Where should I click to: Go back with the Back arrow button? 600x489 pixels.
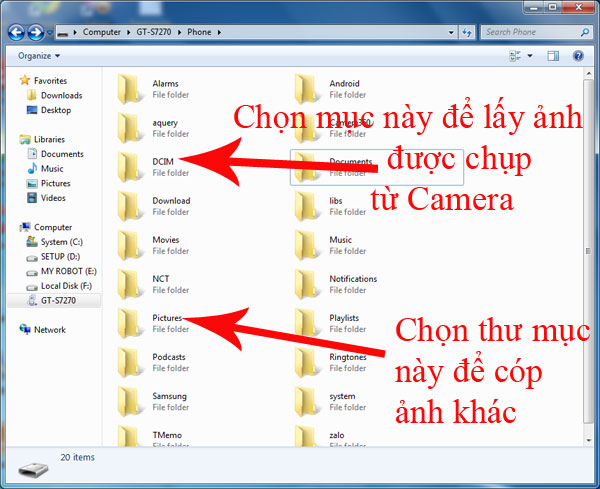click(x=16, y=33)
